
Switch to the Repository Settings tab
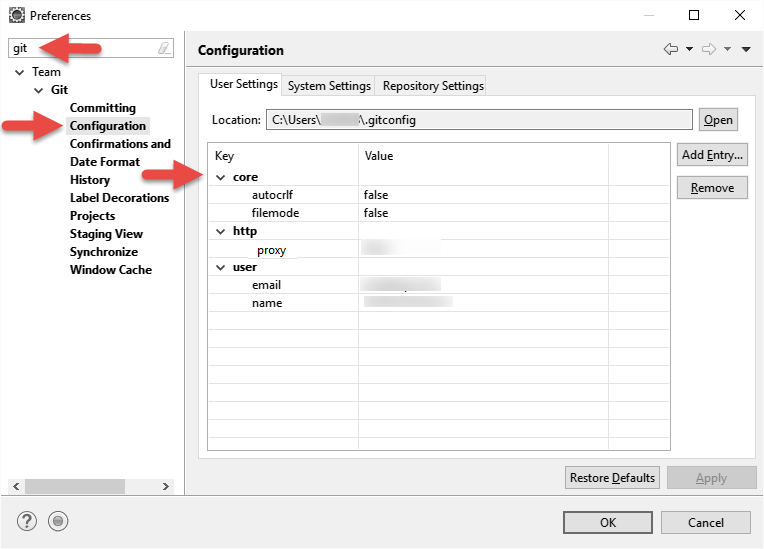433,86
